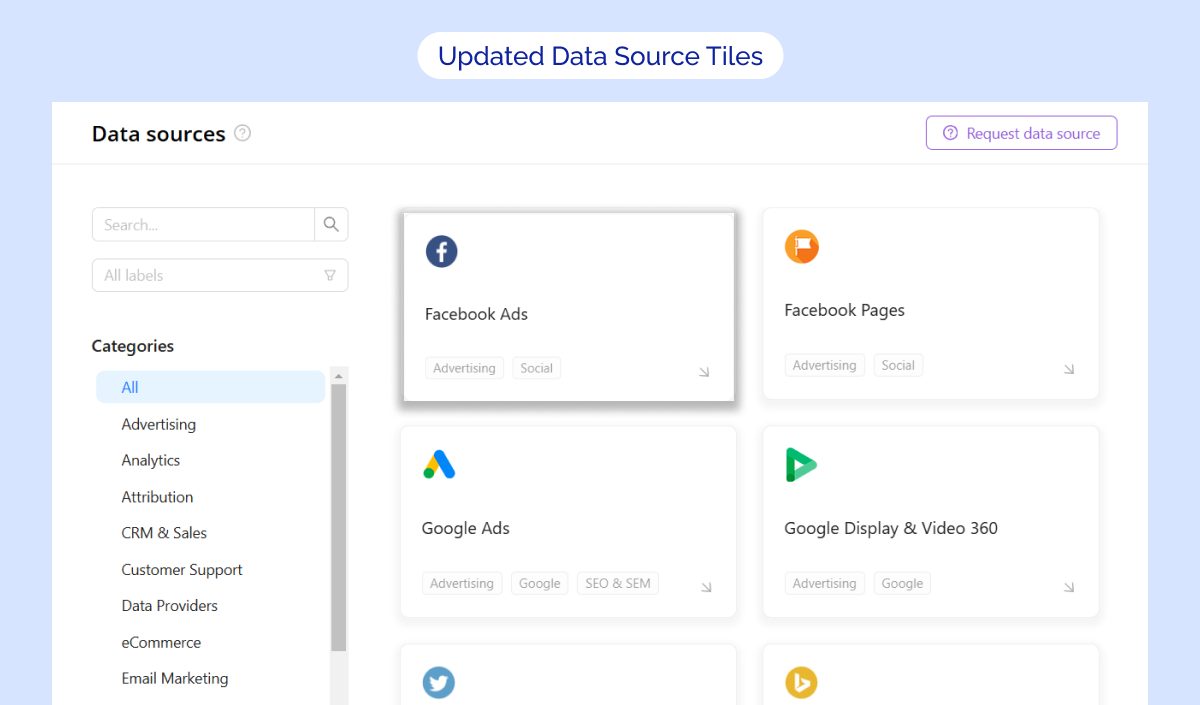Click the Facebook Pages orange flag icon
Screen dimensions: 1200x705
801,246
